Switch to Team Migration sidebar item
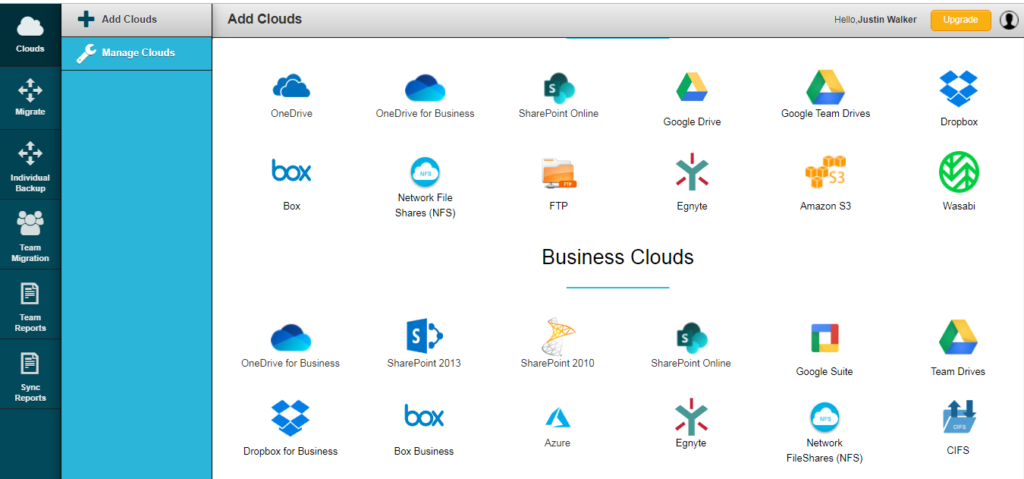The image size is (1024, 479). coord(30,235)
